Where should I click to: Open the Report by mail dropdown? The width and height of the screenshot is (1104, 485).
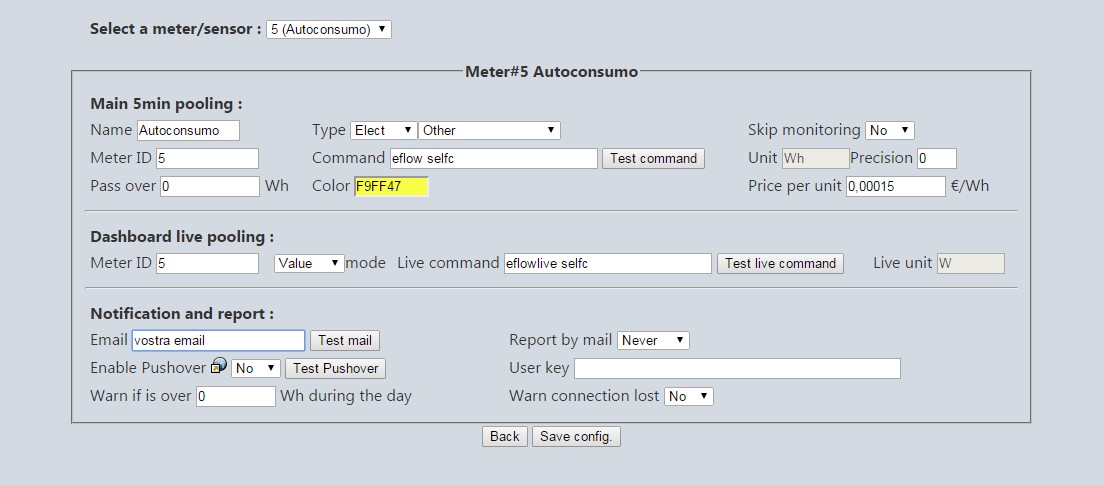pos(653,340)
